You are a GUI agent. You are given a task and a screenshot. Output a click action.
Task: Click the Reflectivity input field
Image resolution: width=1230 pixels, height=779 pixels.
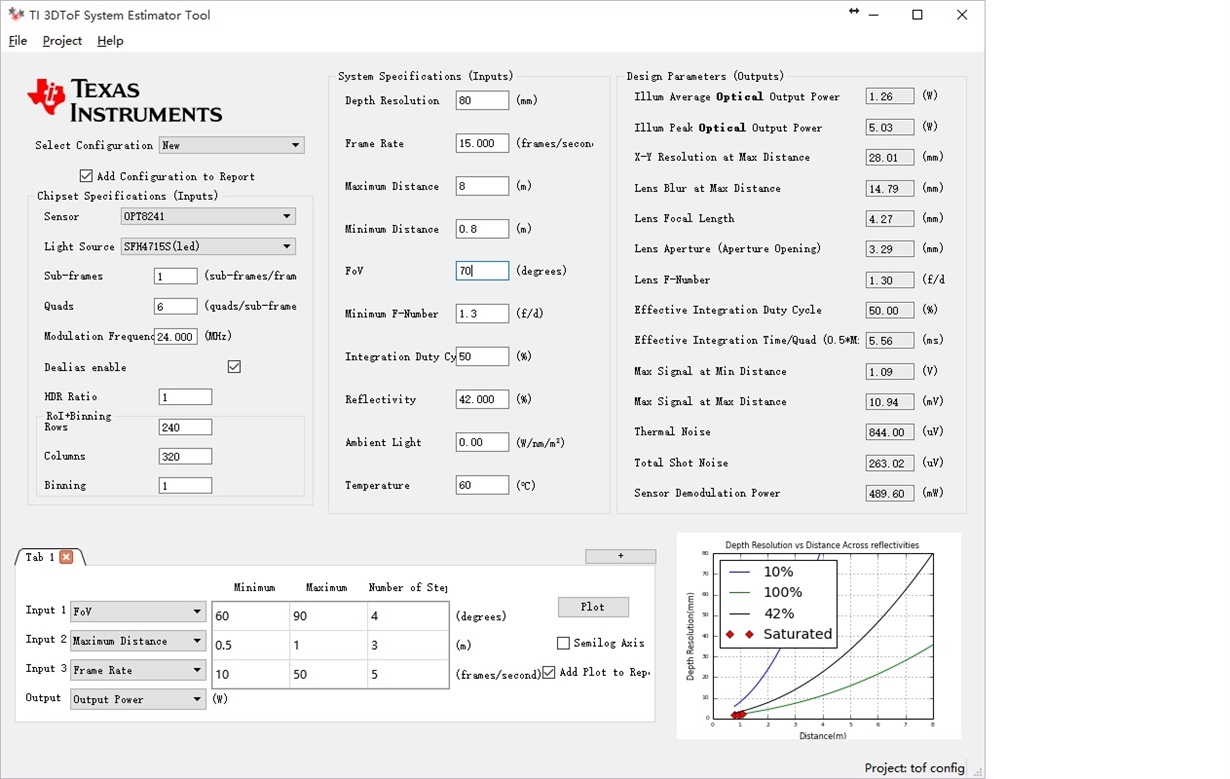pyautogui.click(x=482, y=399)
